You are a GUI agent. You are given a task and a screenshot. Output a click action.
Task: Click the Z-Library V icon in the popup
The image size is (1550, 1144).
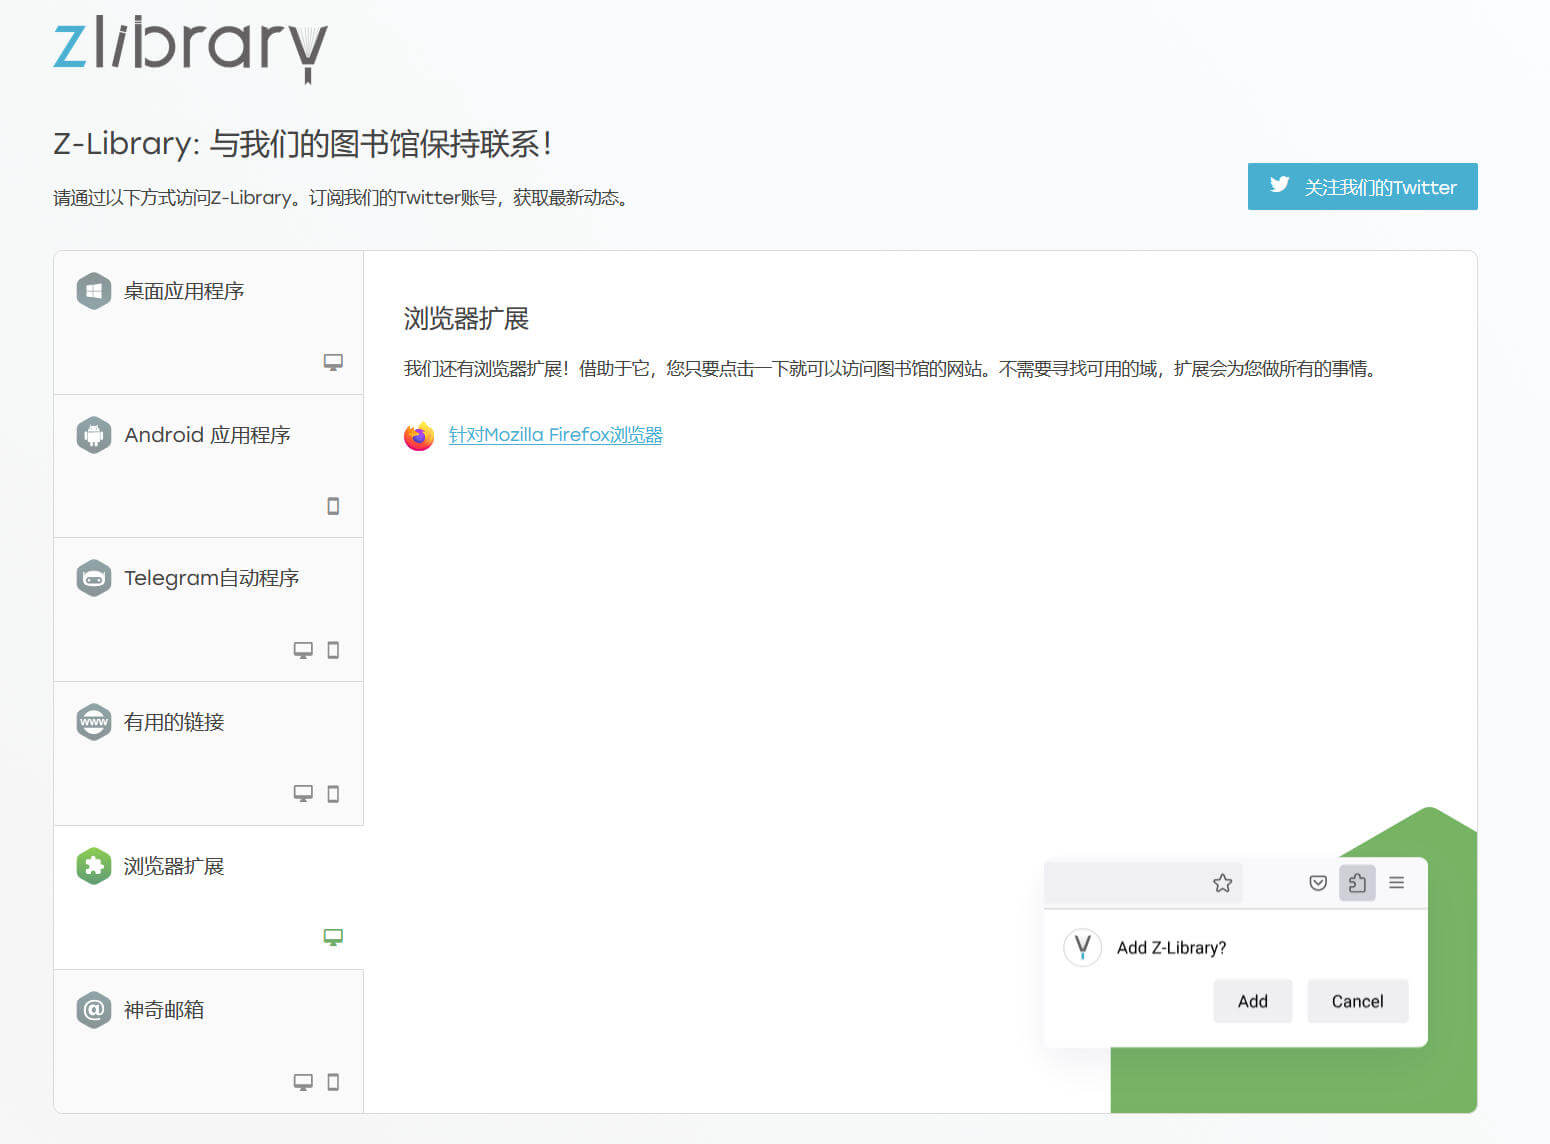tap(1083, 947)
